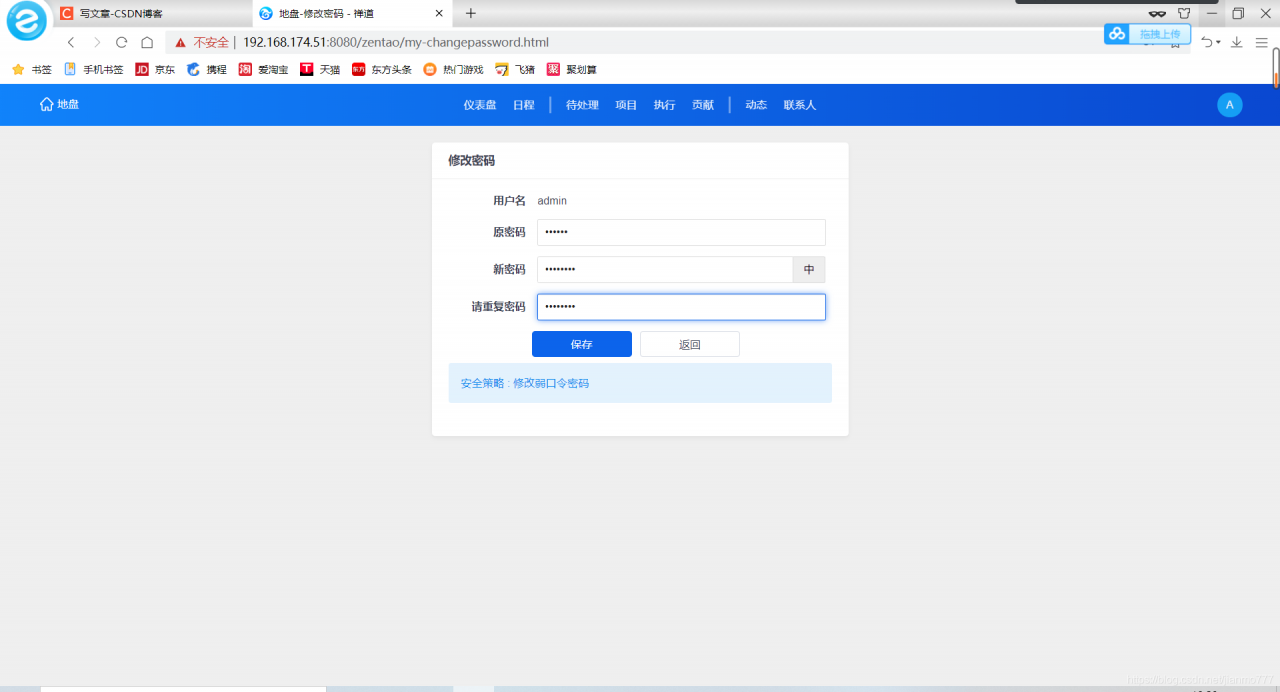Switch to the 写文章-CSDN博客 tab
The image size is (1280, 692).
tap(150, 14)
